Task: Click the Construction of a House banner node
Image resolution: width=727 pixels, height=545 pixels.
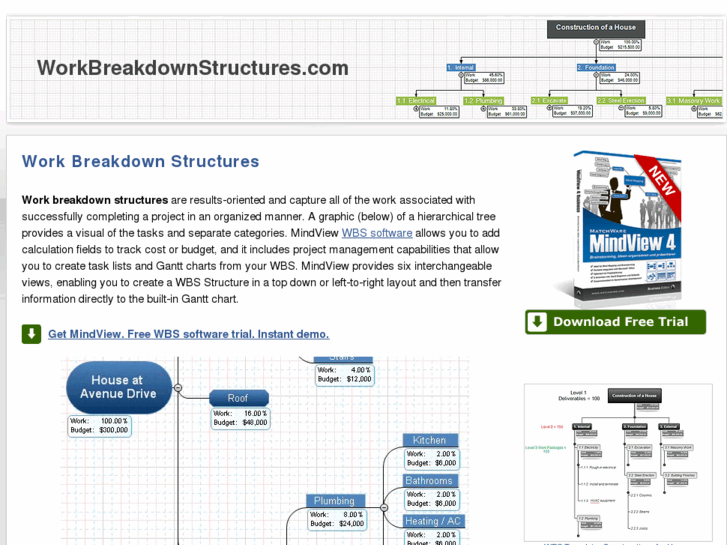Action: [596, 28]
